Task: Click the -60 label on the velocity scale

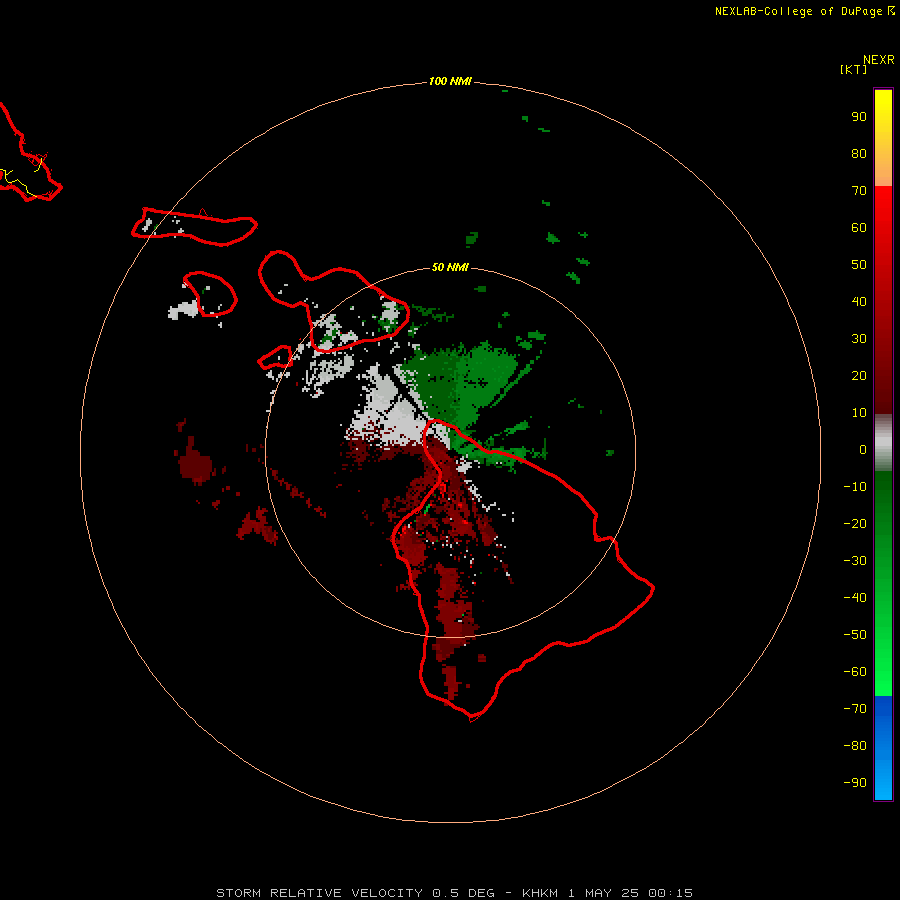Action: 855,672
